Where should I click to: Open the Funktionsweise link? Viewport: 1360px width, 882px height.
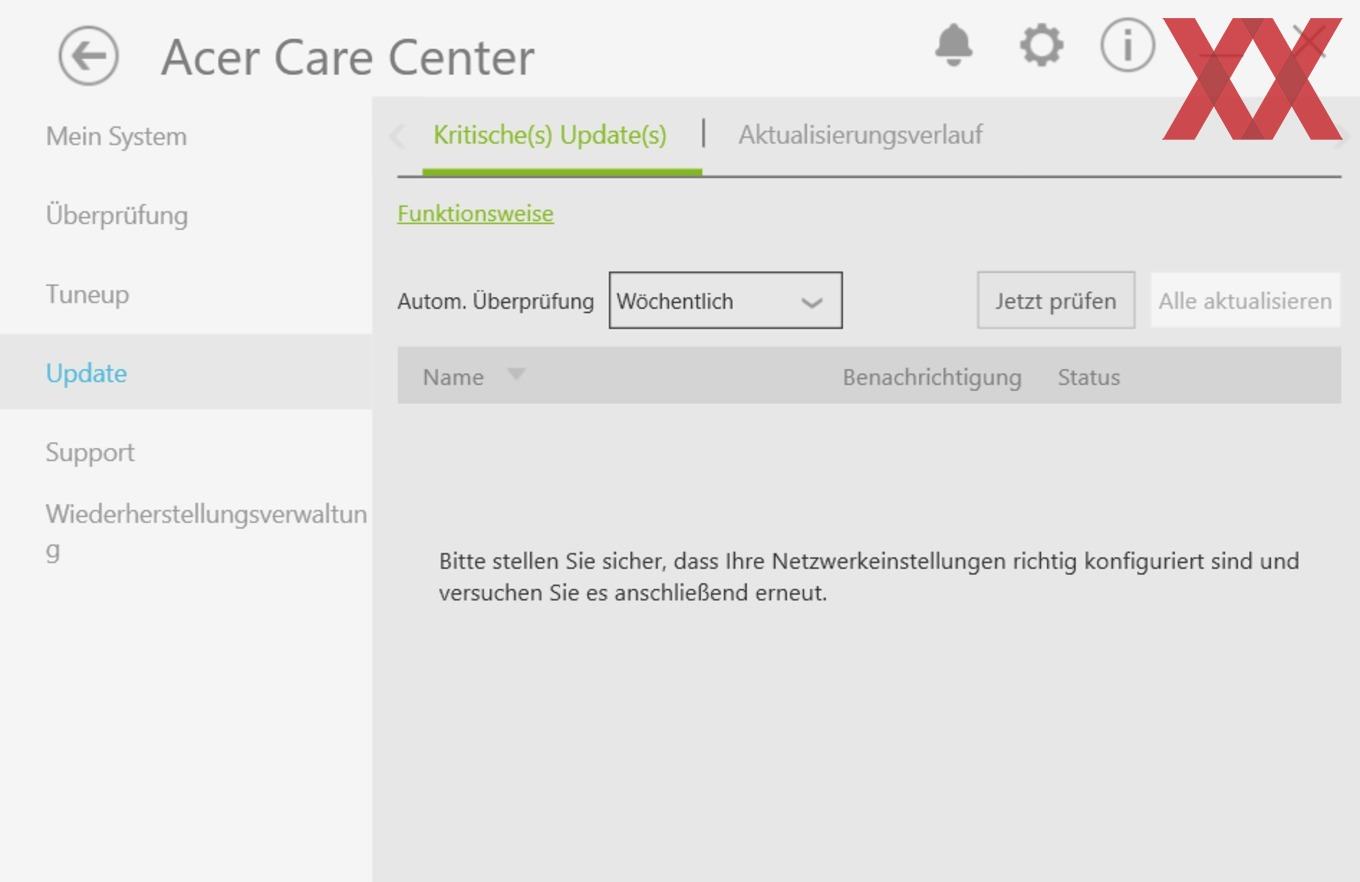475,213
